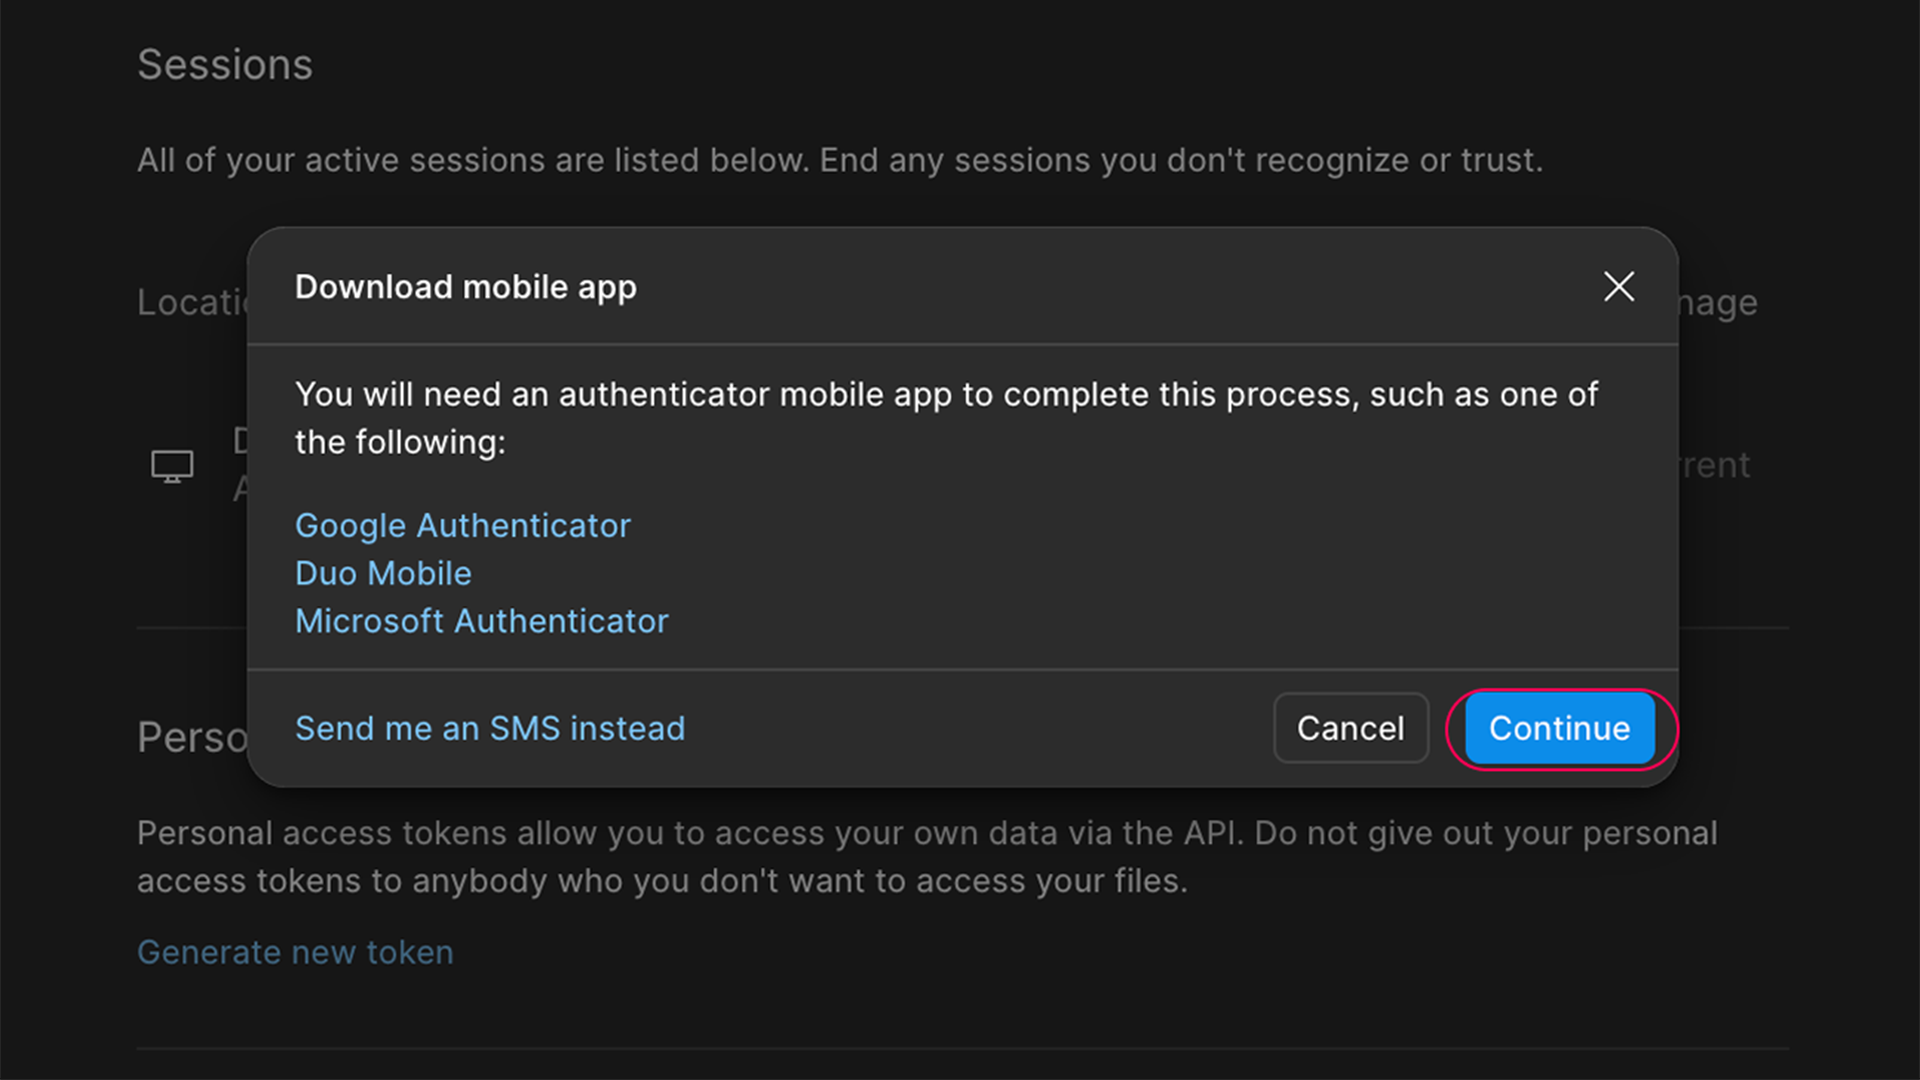Click the Download mobile app title
The image size is (1920, 1080).
[465, 288]
